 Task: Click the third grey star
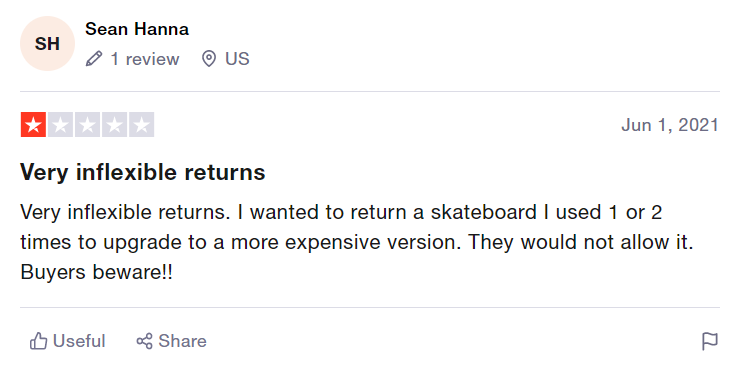click(x=87, y=125)
